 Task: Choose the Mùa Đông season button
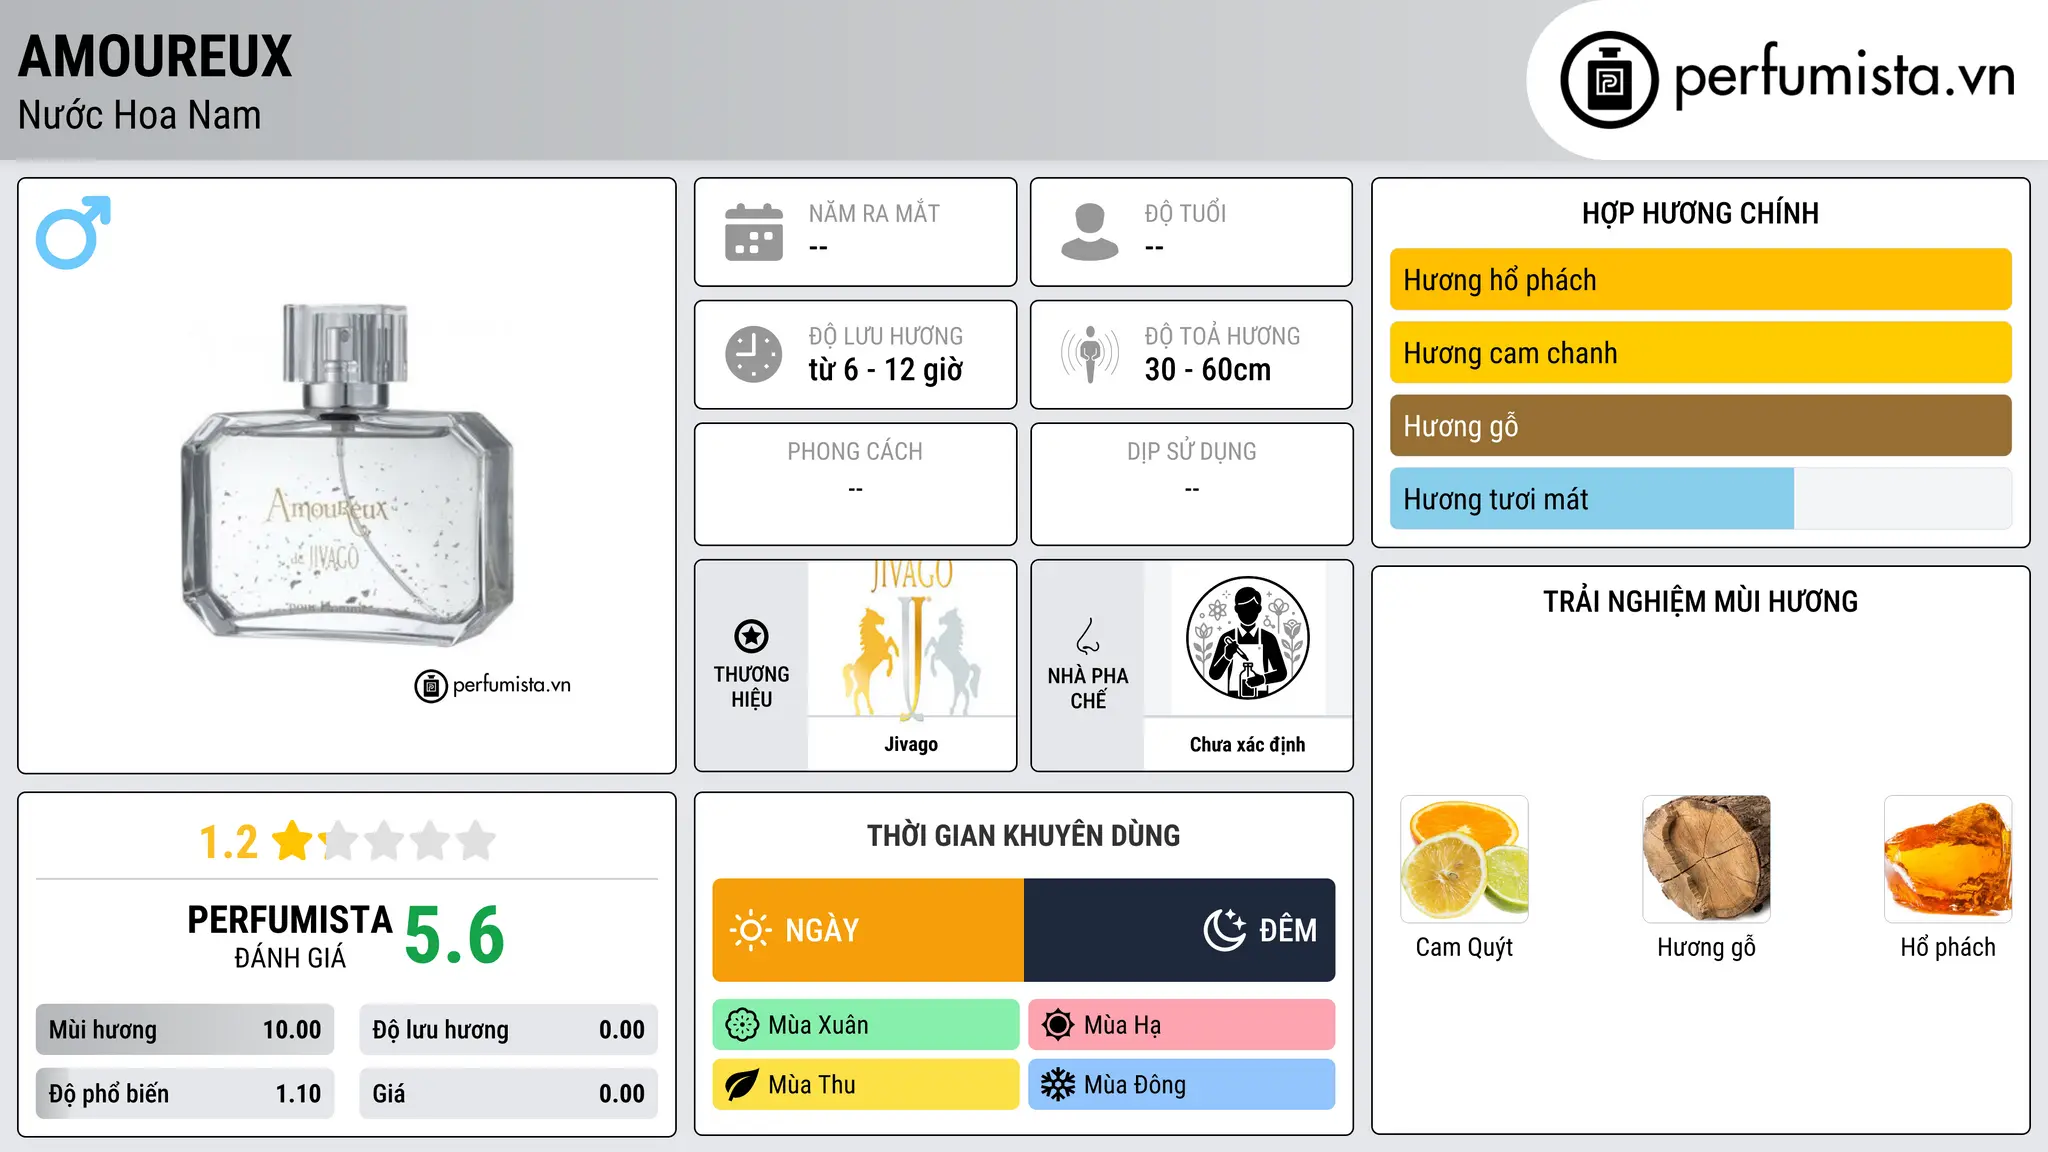1182,1085
